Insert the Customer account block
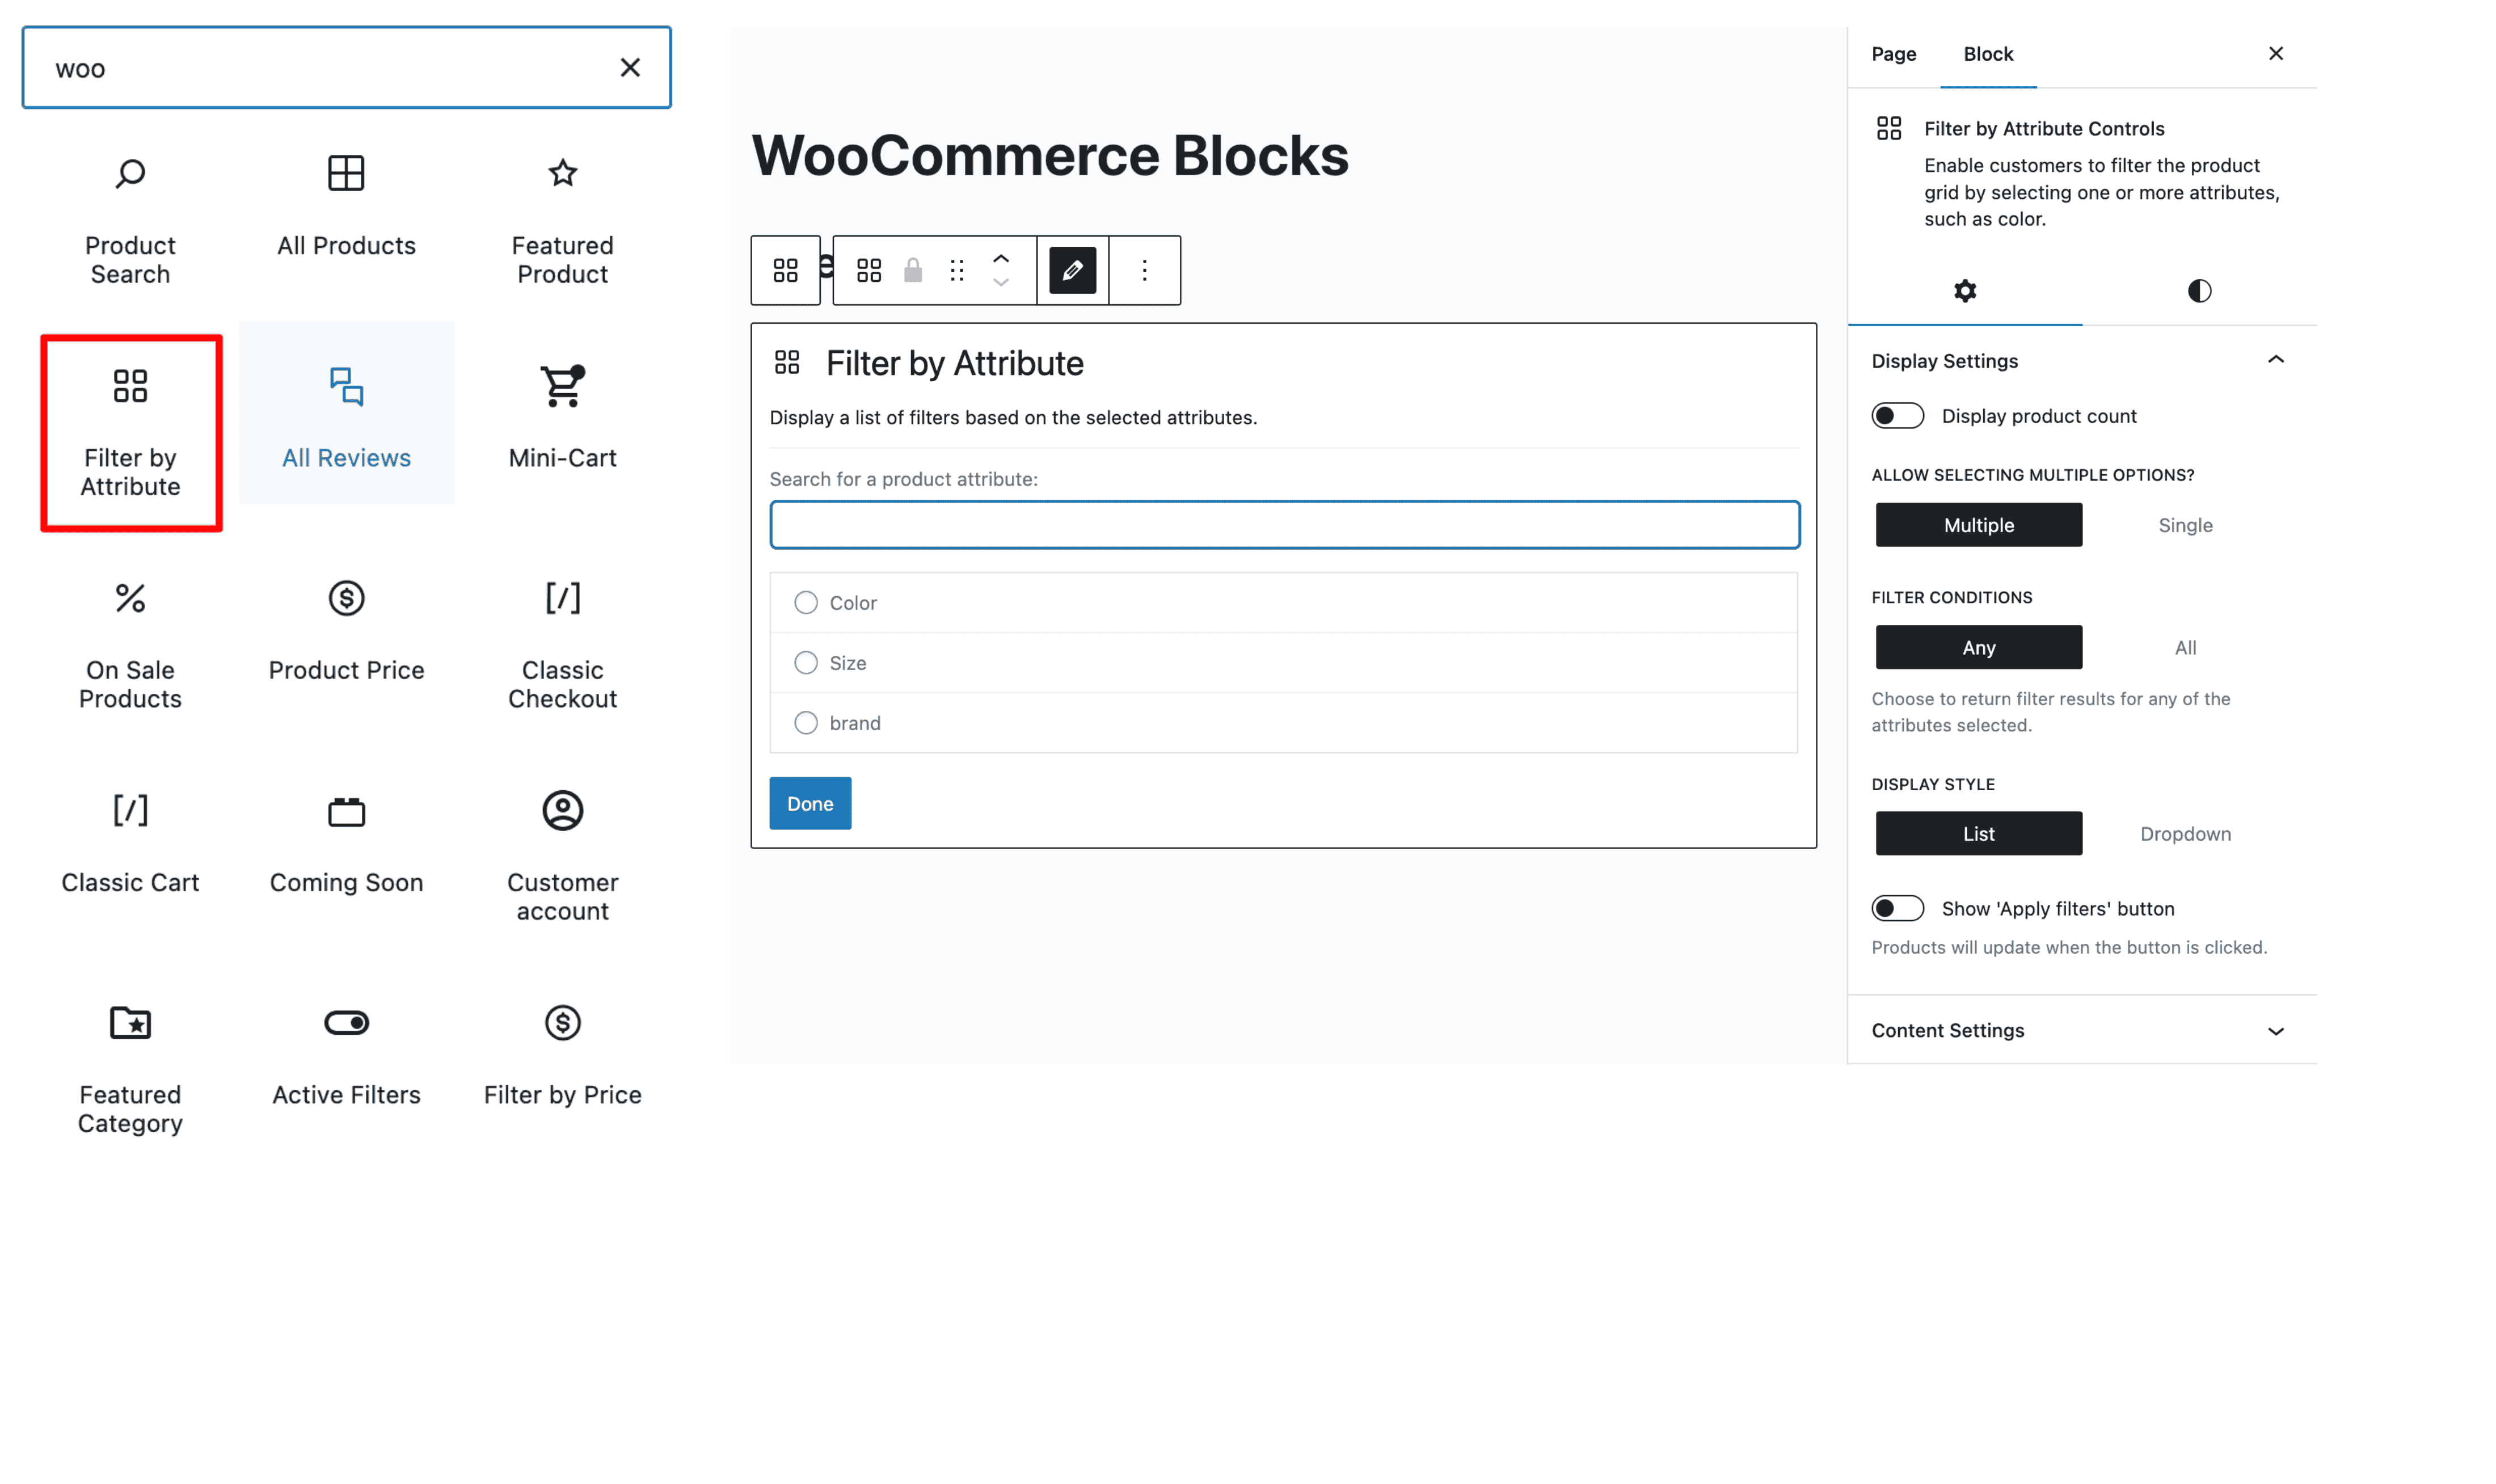 [x=562, y=856]
